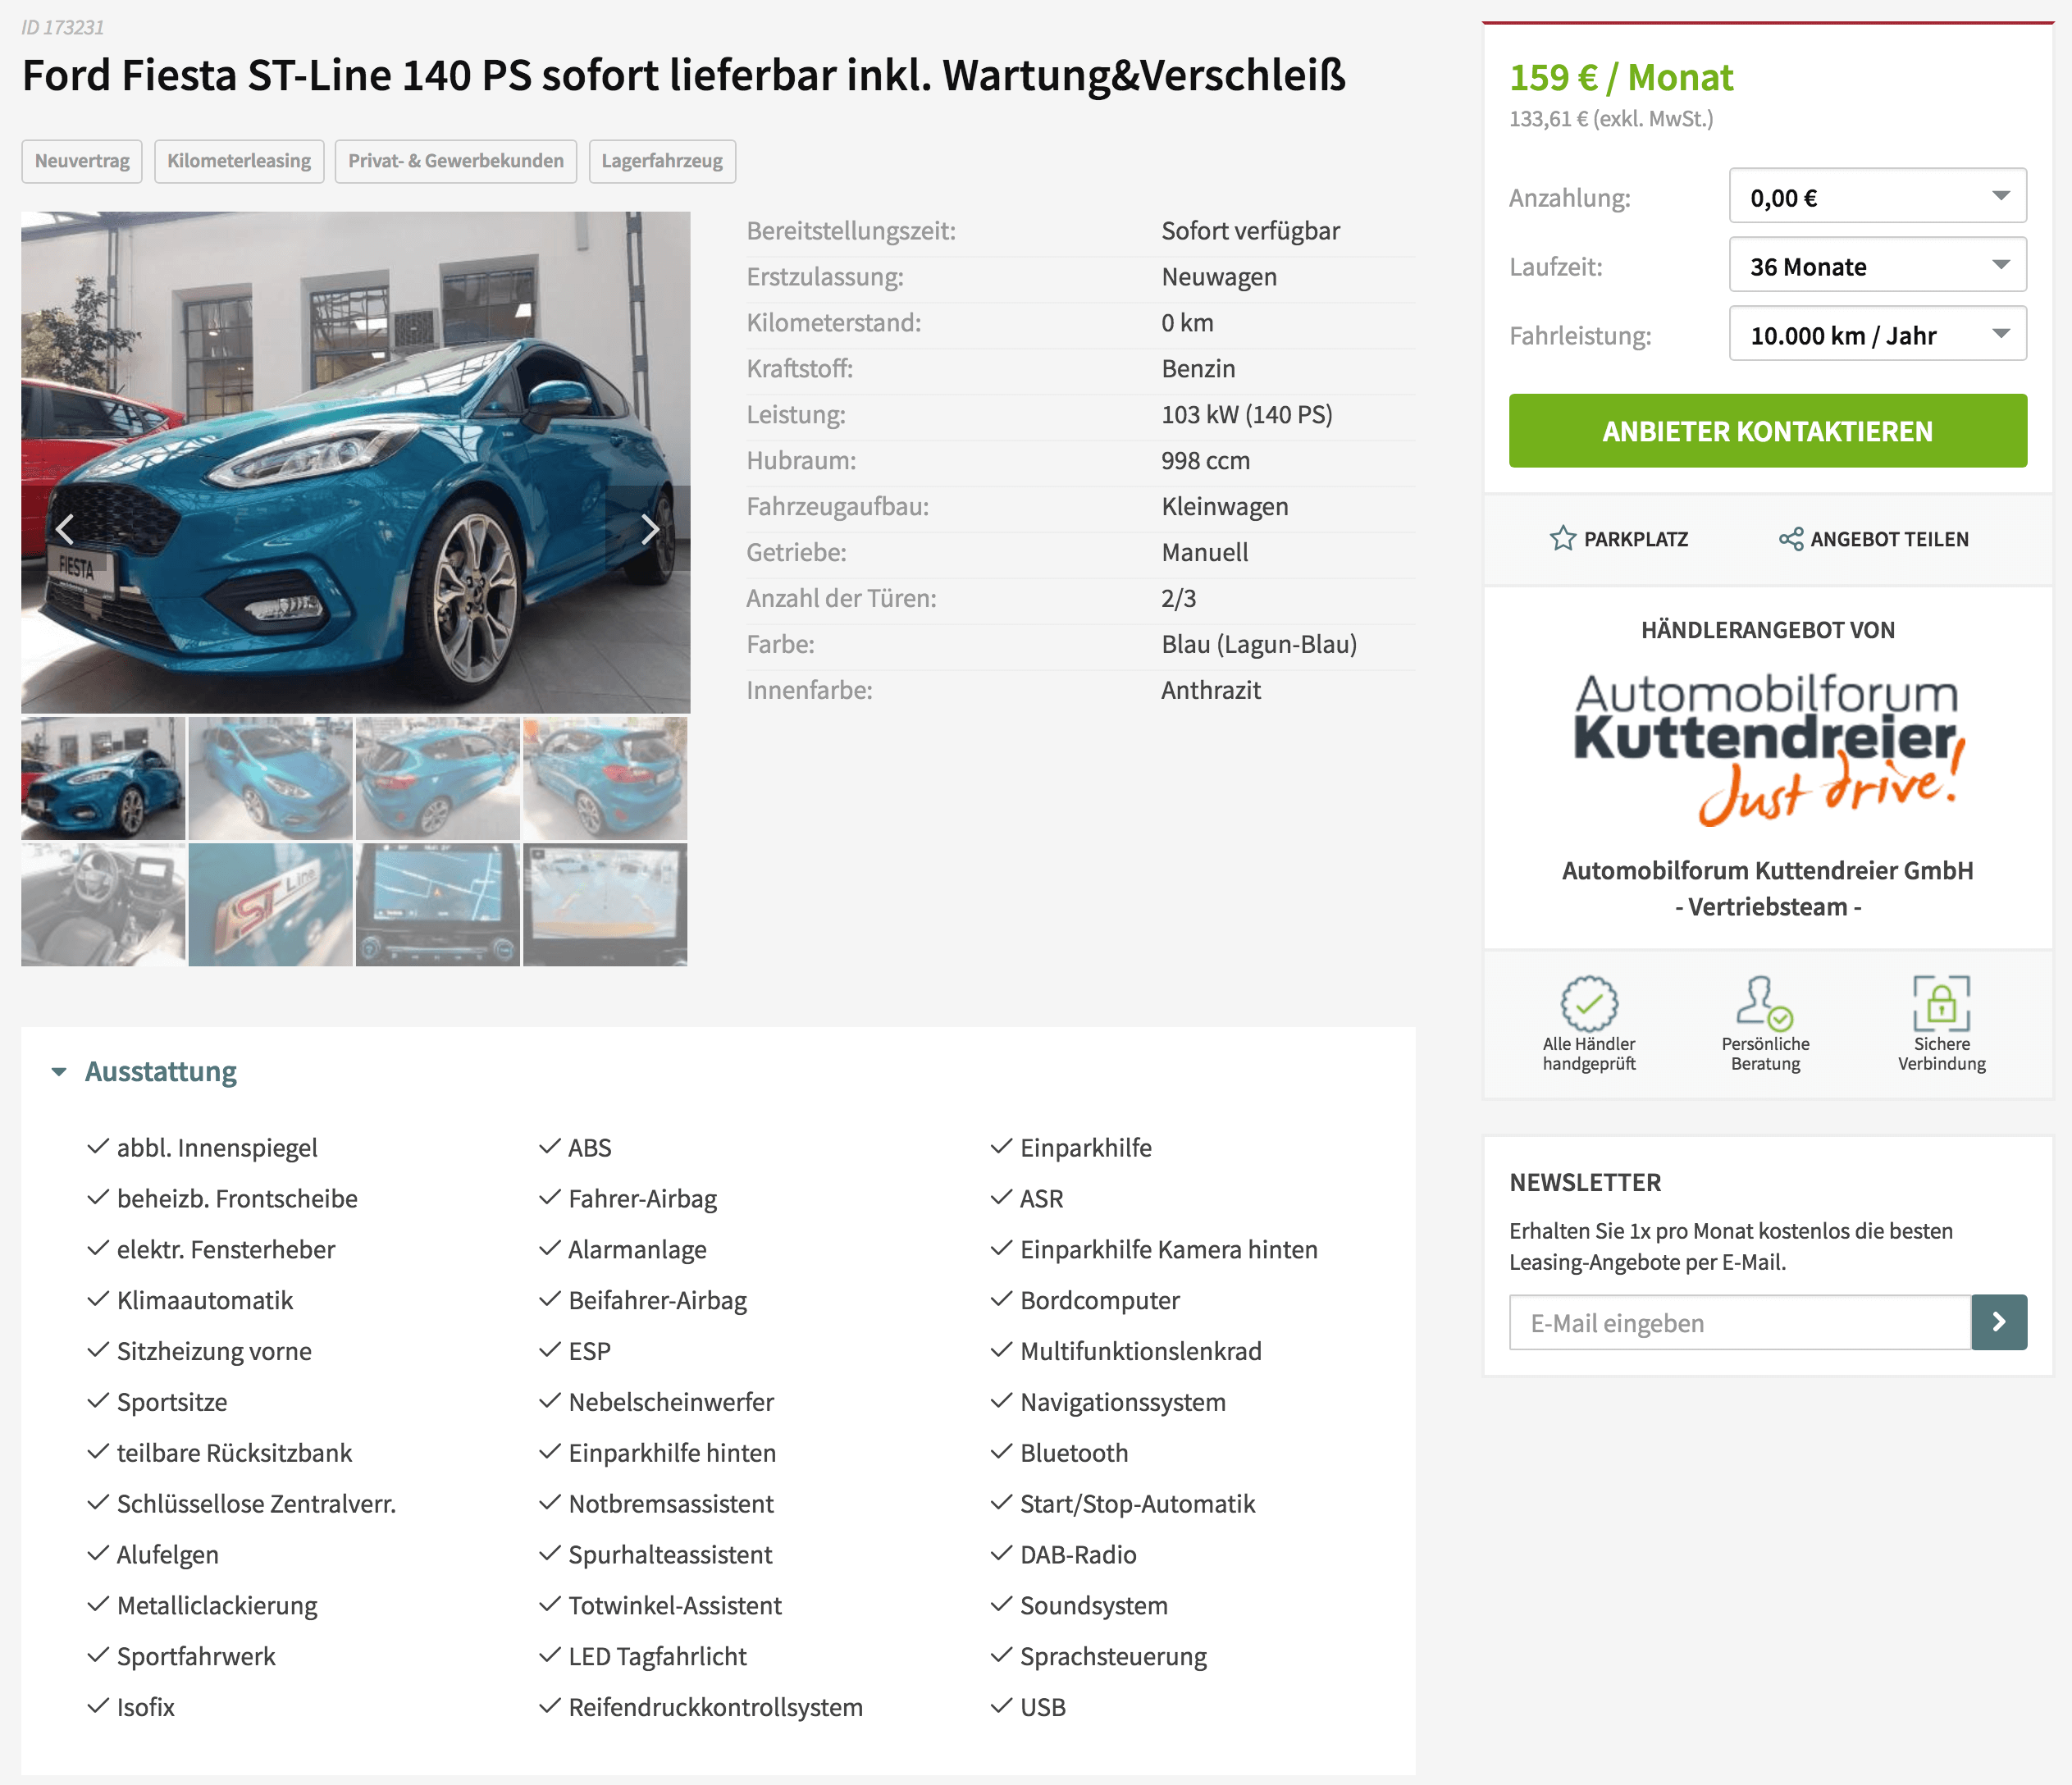Open the Laufzeit 36 Monate dropdown
Image resolution: width=2072 pixels, height=1785 pixels.
(x=1878, y=265)
